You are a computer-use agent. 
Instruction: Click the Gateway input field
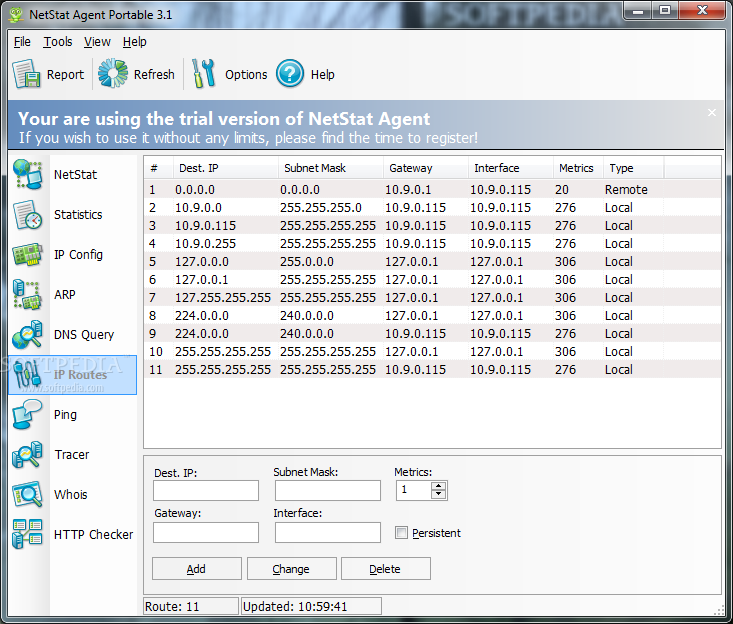click(206, 532)
